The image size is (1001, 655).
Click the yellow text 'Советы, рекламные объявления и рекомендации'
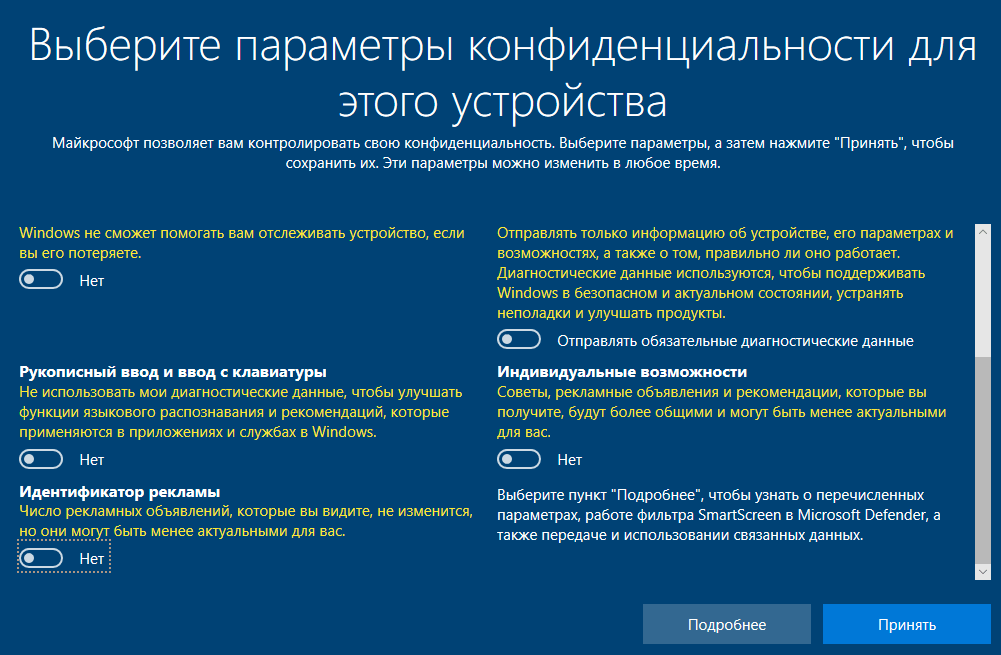click(x=721, y=412)
